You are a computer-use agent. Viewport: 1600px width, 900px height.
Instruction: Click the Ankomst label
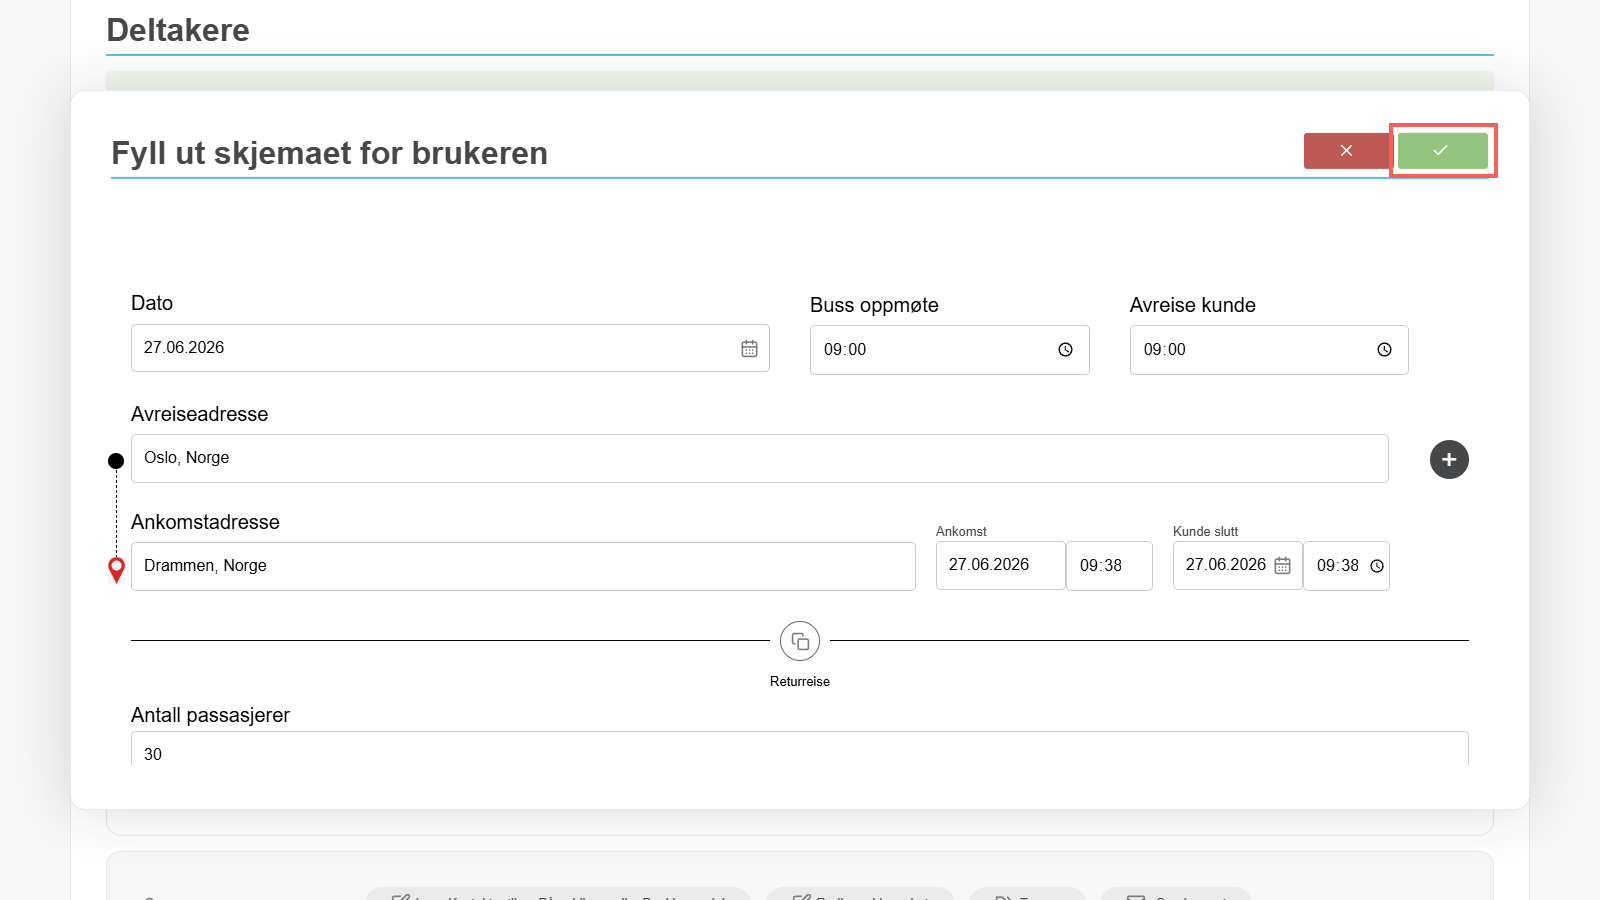click(961, 531)
